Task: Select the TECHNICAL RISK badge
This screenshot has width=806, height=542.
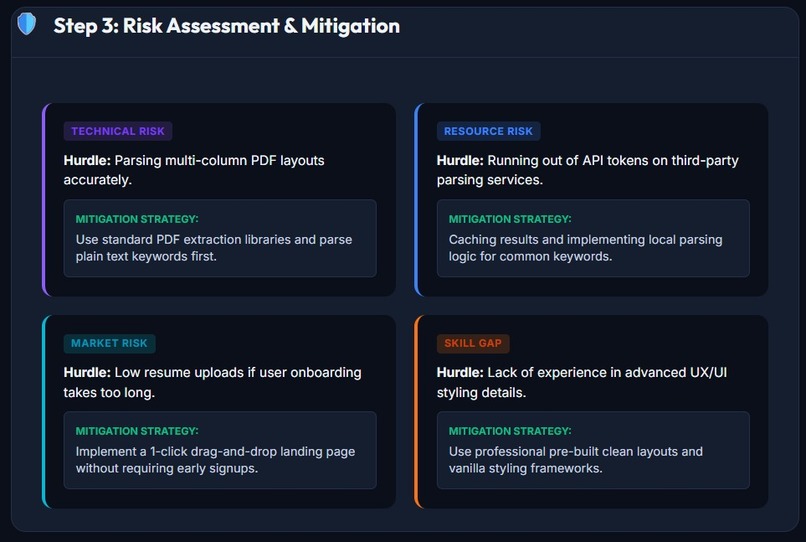Action: pyautogui.click(x=118, y=131)
